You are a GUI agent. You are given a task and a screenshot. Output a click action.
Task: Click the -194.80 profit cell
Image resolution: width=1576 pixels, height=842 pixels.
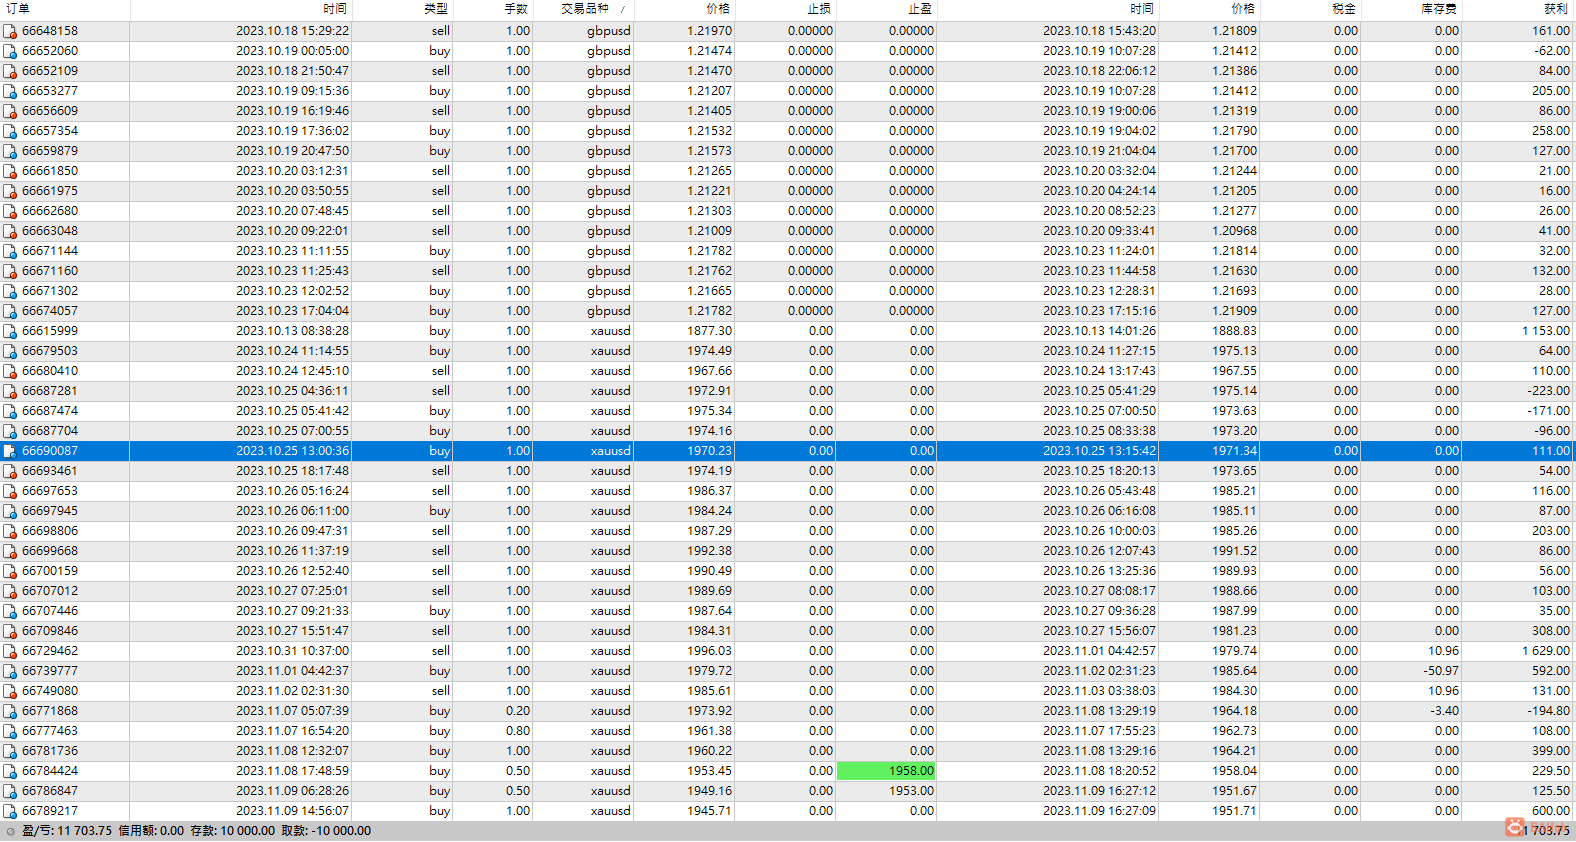coord(1549,711)
